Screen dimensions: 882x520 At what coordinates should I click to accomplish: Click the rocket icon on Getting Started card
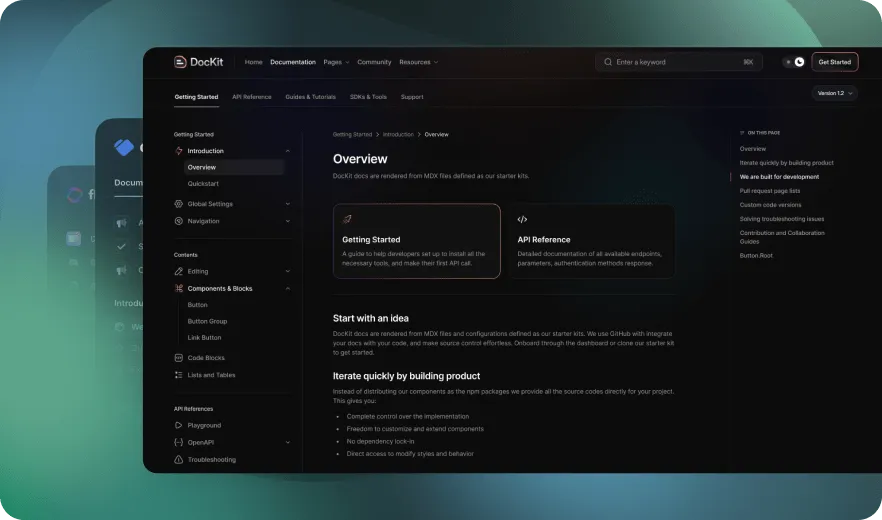click(347, 219)
